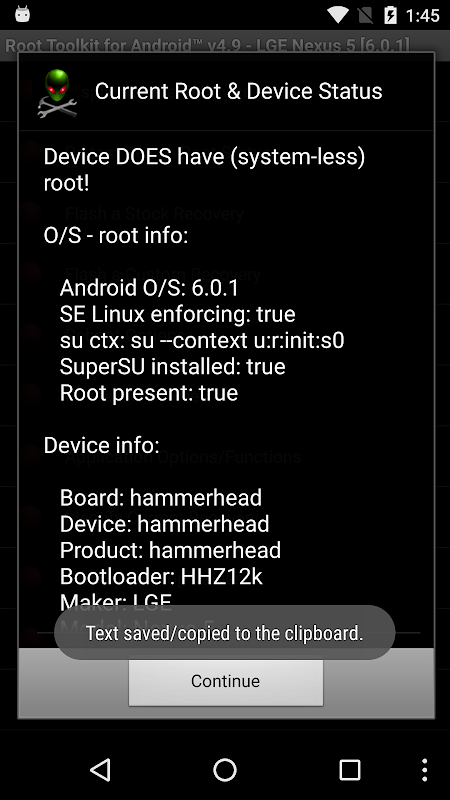Tap the Current Root & Device Status title
Viewport: 450px width, 800px height.
pos(238,91)
